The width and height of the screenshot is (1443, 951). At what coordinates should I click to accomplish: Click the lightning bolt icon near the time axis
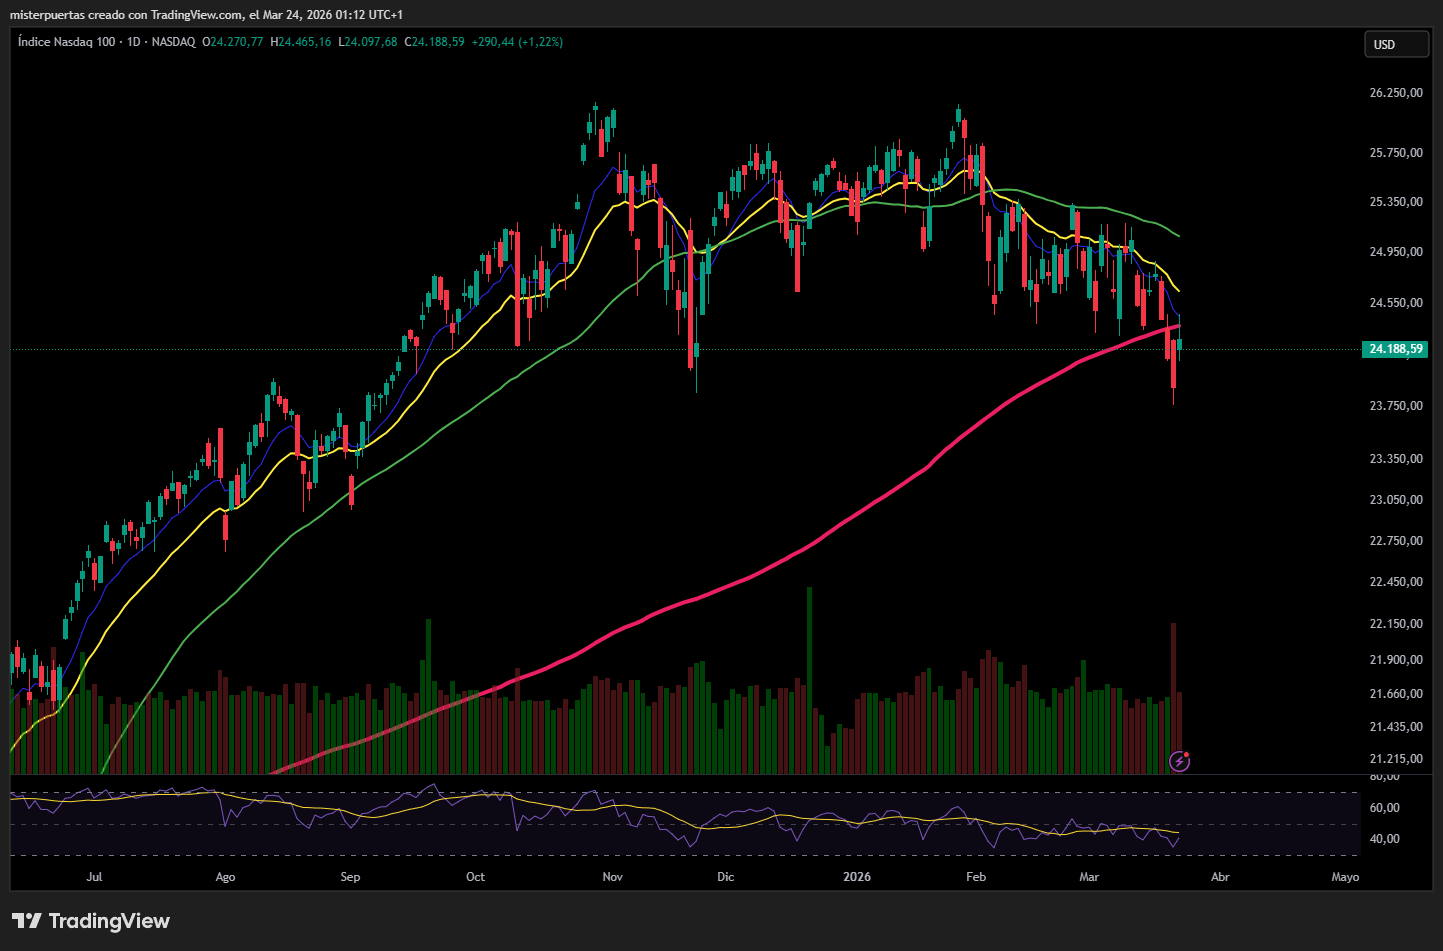coord(1180,762)
